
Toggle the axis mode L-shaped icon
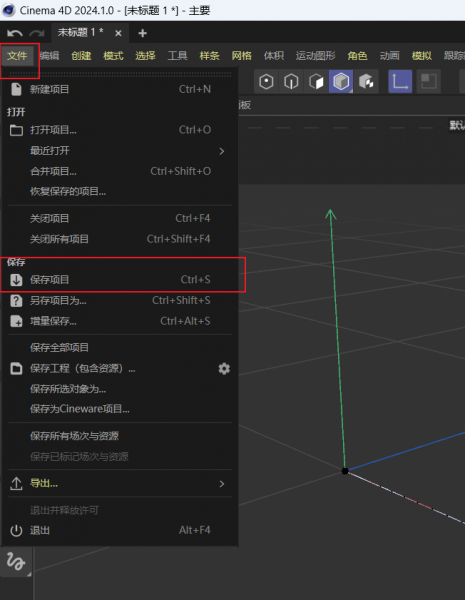pos(400,82)
